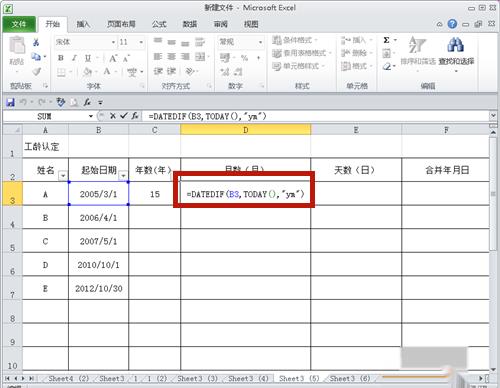Click the Sort and Filter icon

tap(417, 45)
